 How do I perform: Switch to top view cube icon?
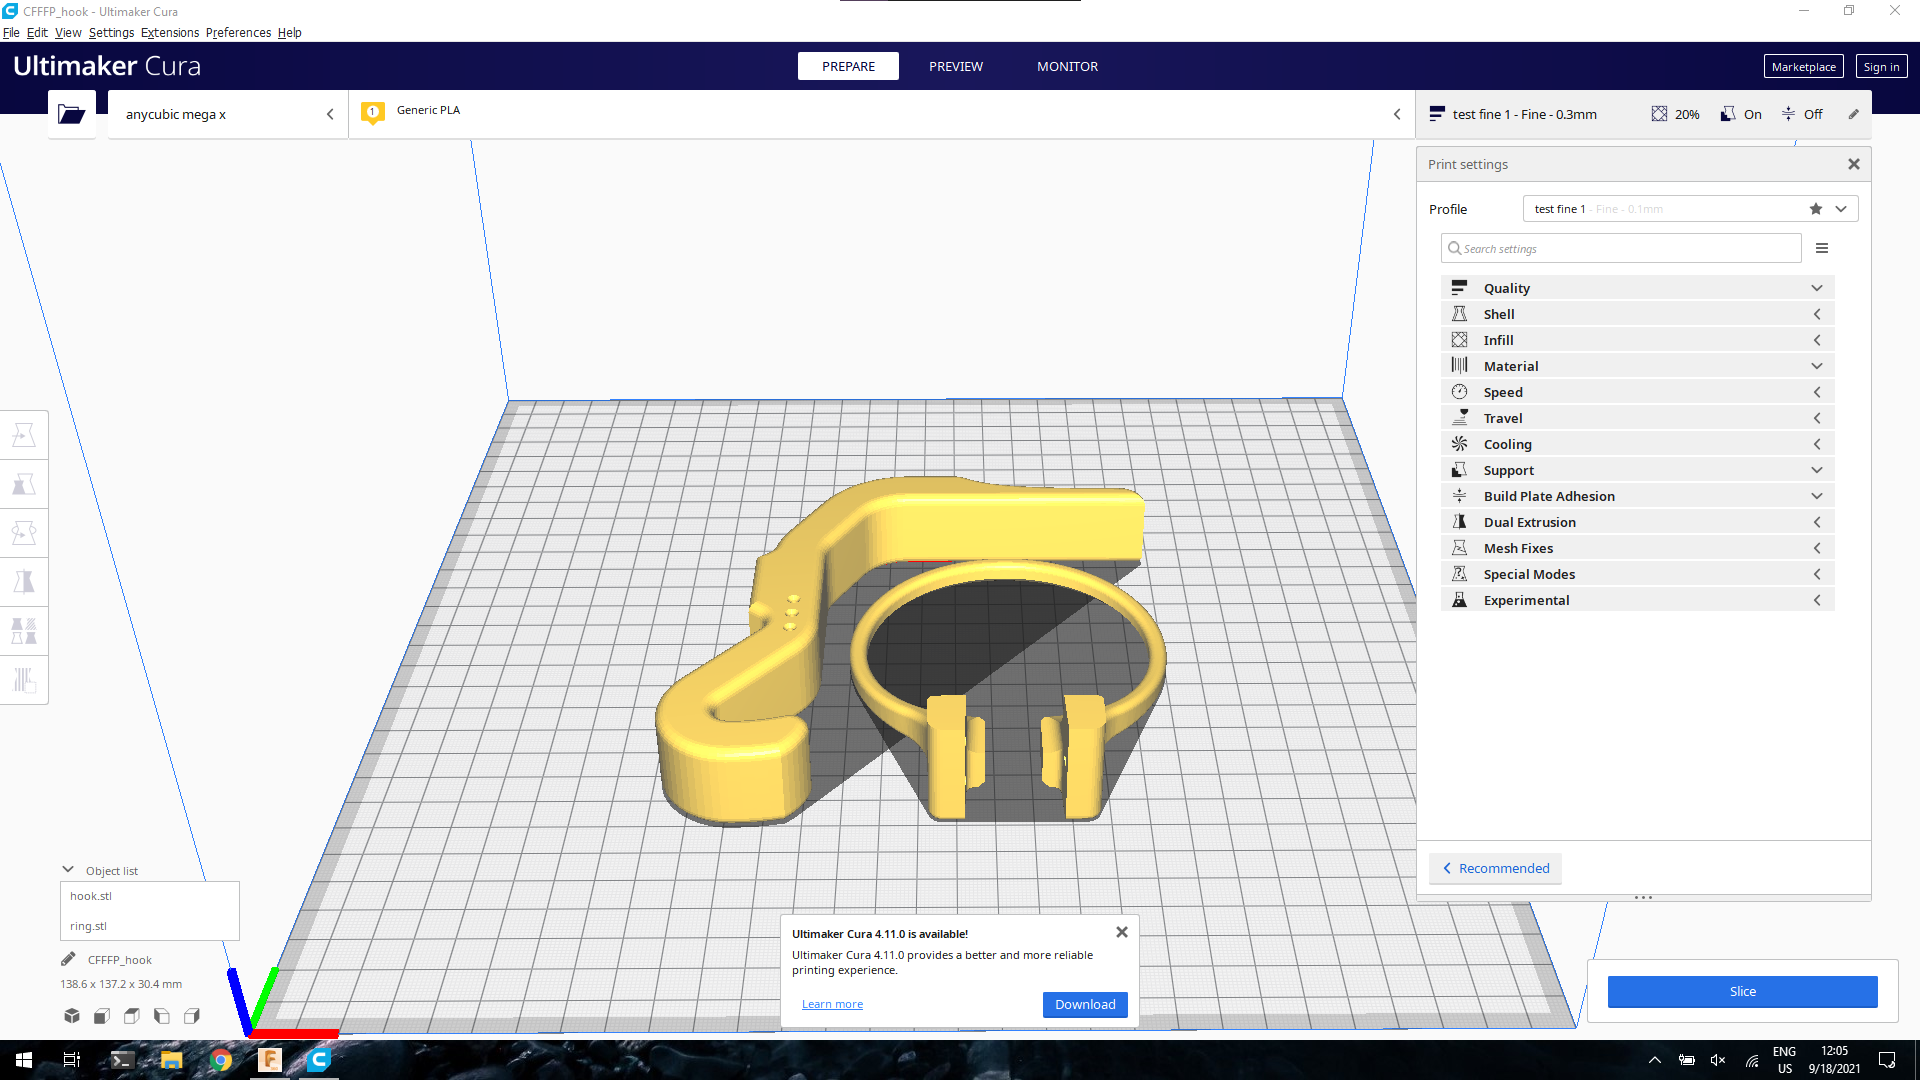click(132, 1016)
